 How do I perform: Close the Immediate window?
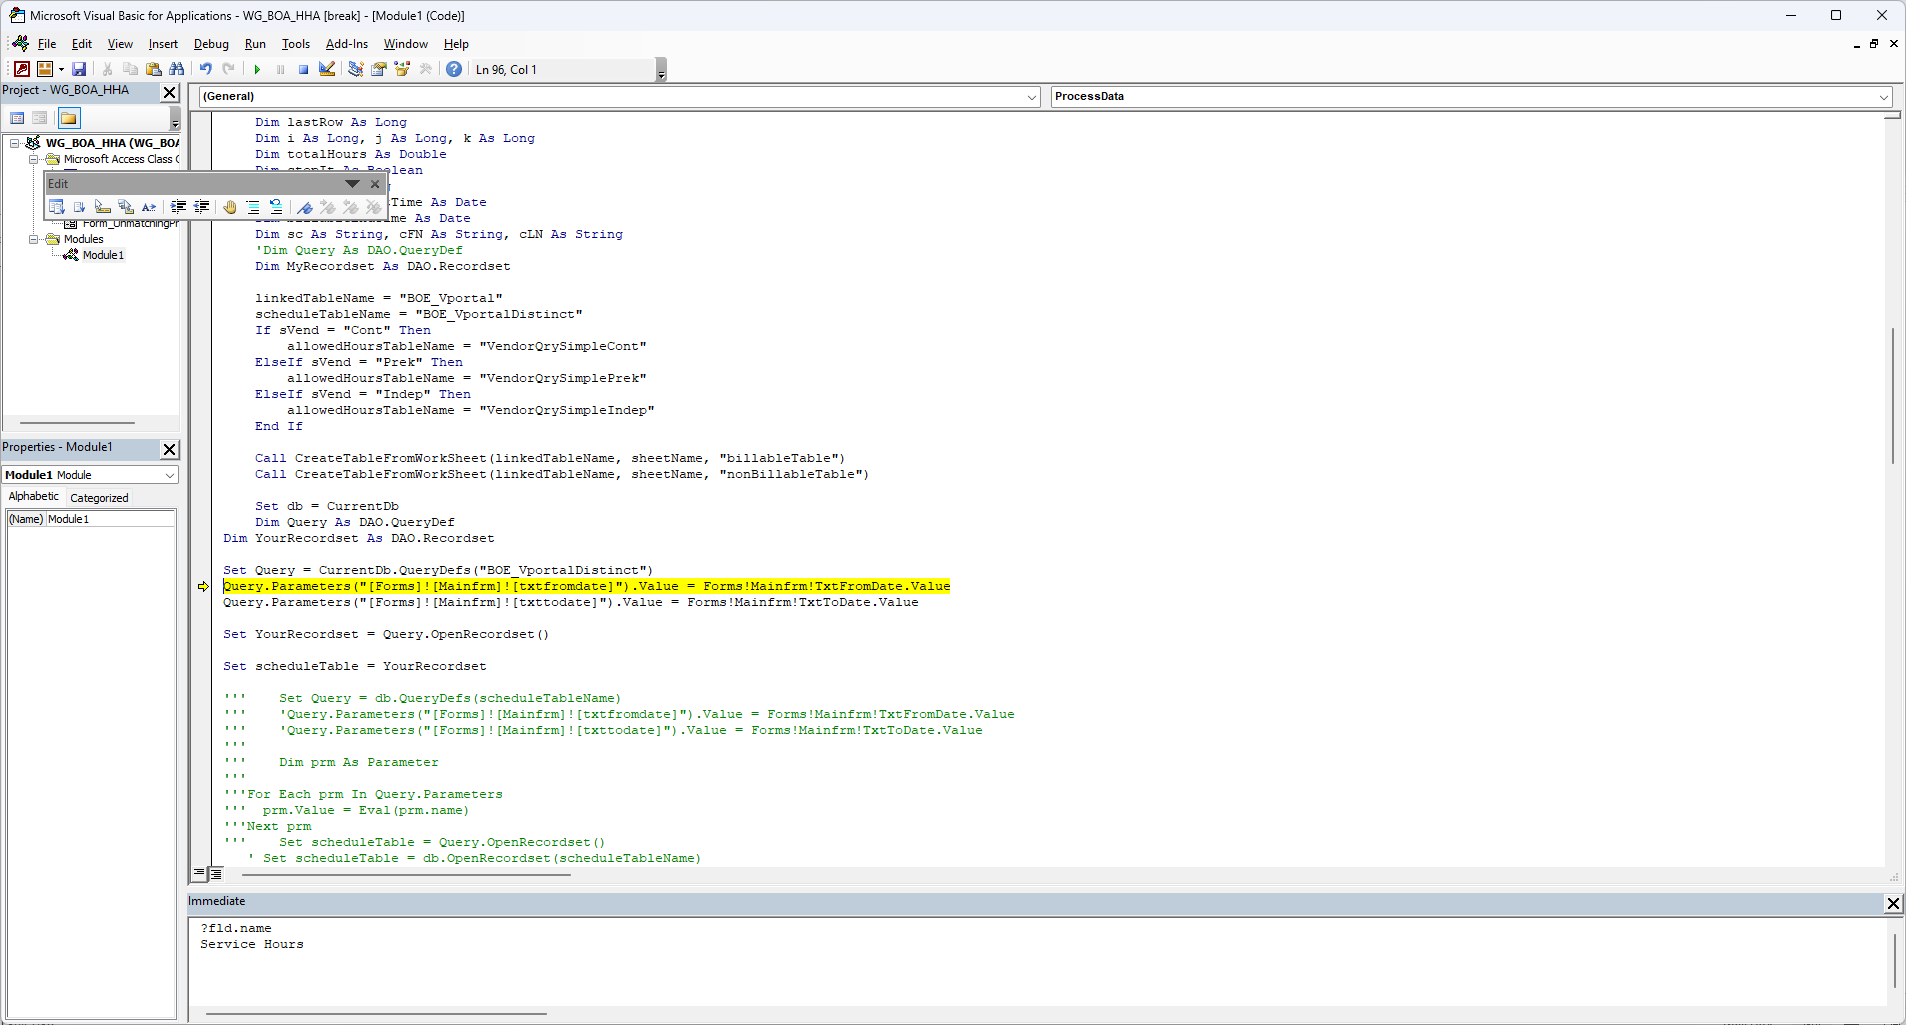click(1893, 903)
